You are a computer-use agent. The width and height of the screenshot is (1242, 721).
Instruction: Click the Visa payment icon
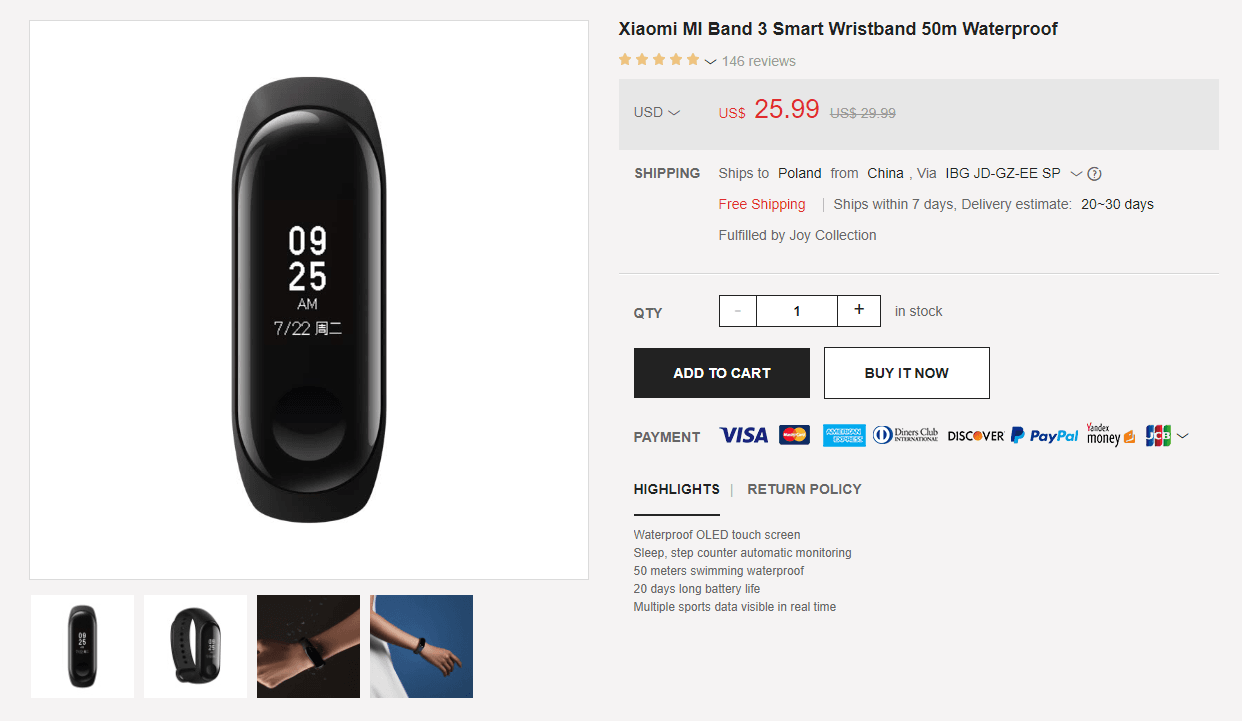(x=743, y=436)
